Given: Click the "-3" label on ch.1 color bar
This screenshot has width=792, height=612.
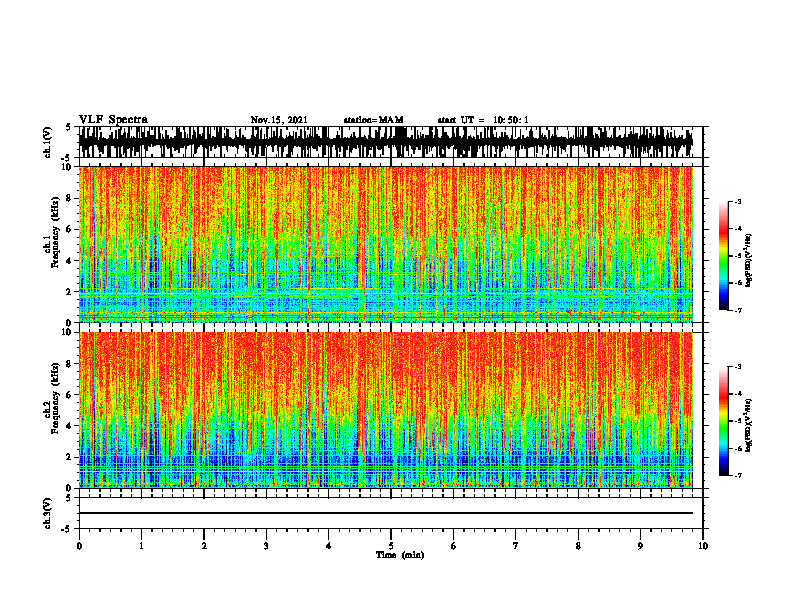Looking at the screenshot, I should coord(738,201).
